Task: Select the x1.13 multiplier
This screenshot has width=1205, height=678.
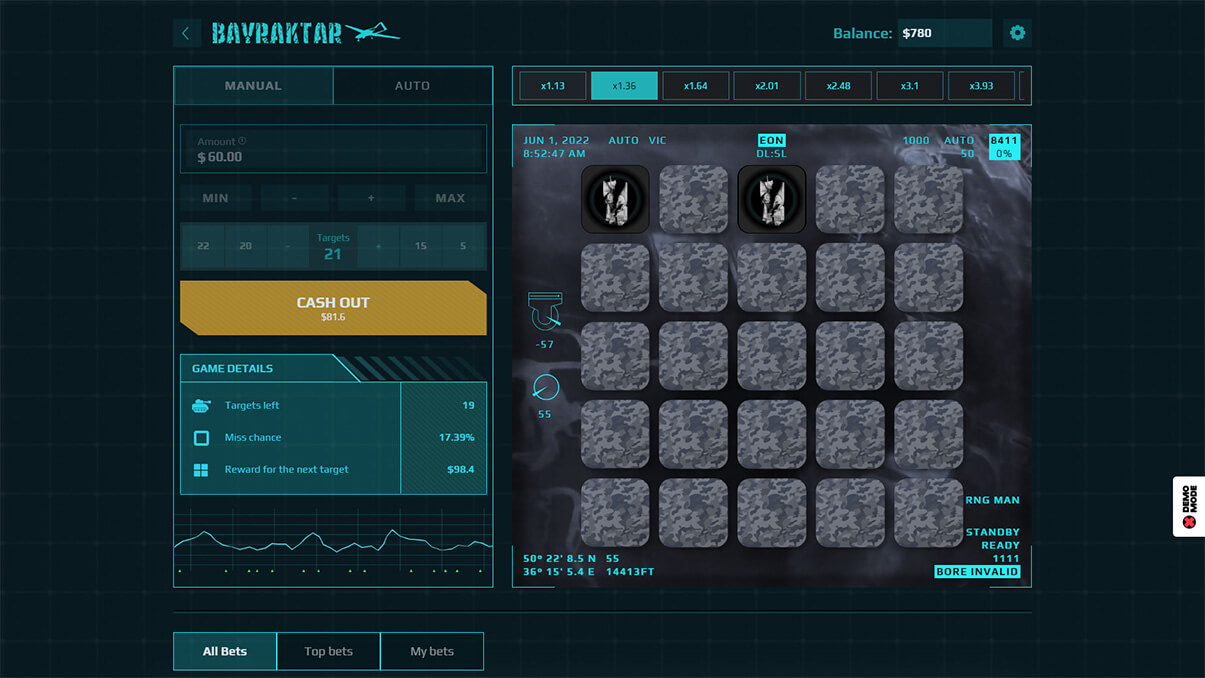Action: [x=553, y=86]
